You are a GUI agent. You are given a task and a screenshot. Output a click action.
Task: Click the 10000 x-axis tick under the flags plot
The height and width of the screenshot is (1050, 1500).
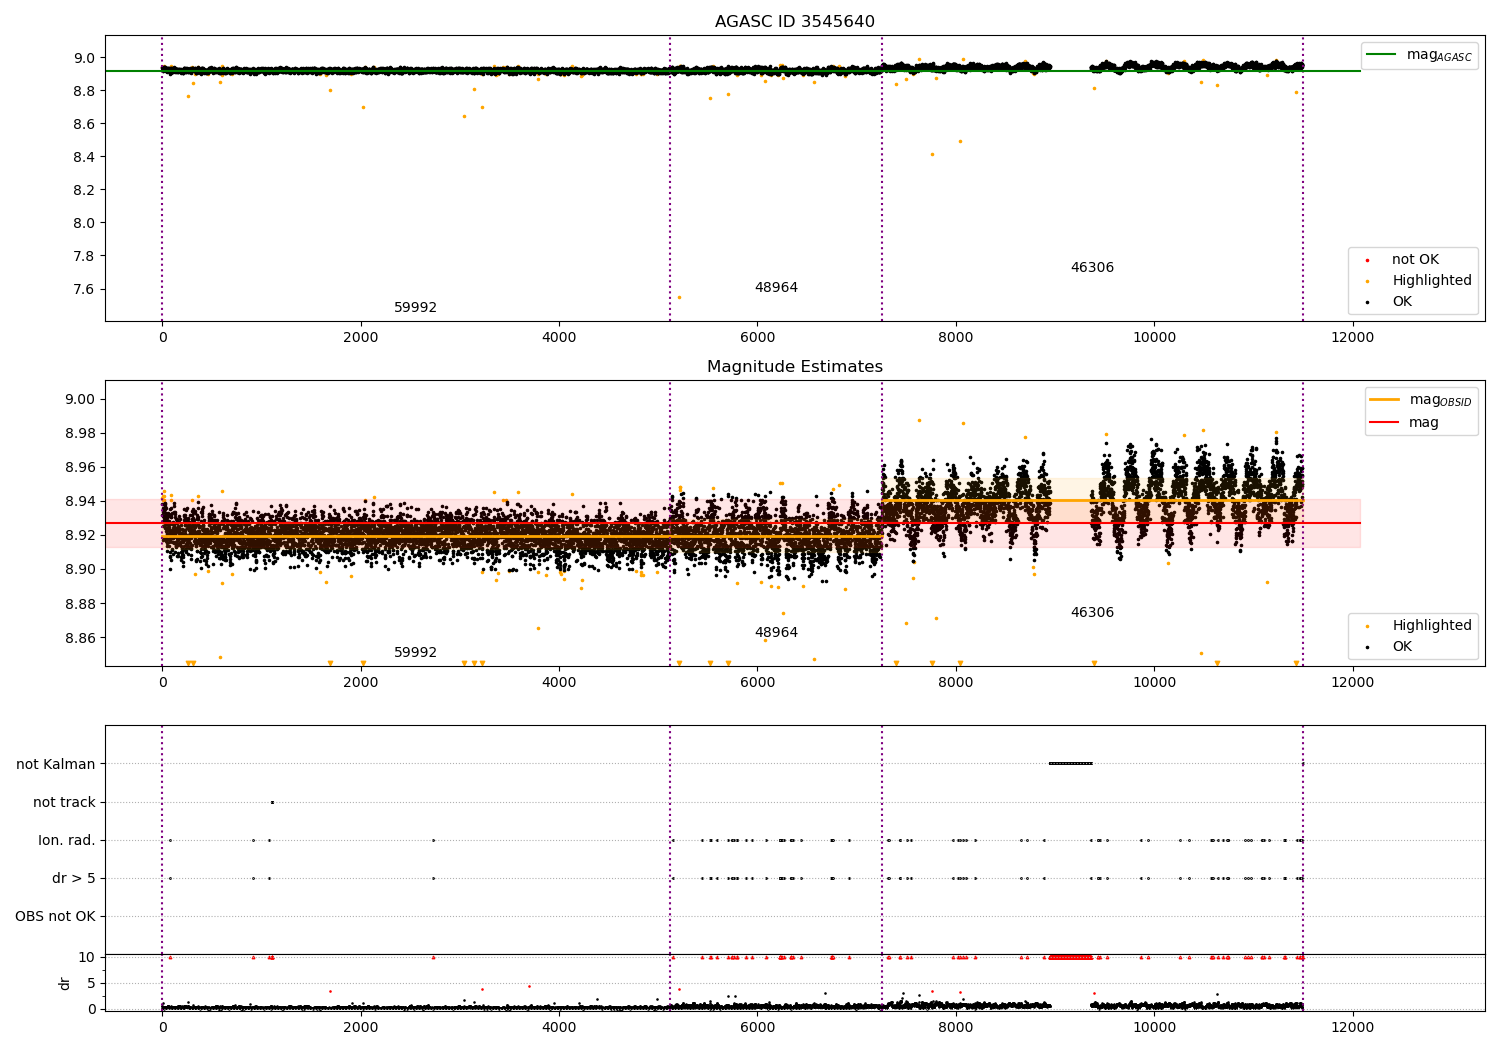(x=1154, y=1027)
